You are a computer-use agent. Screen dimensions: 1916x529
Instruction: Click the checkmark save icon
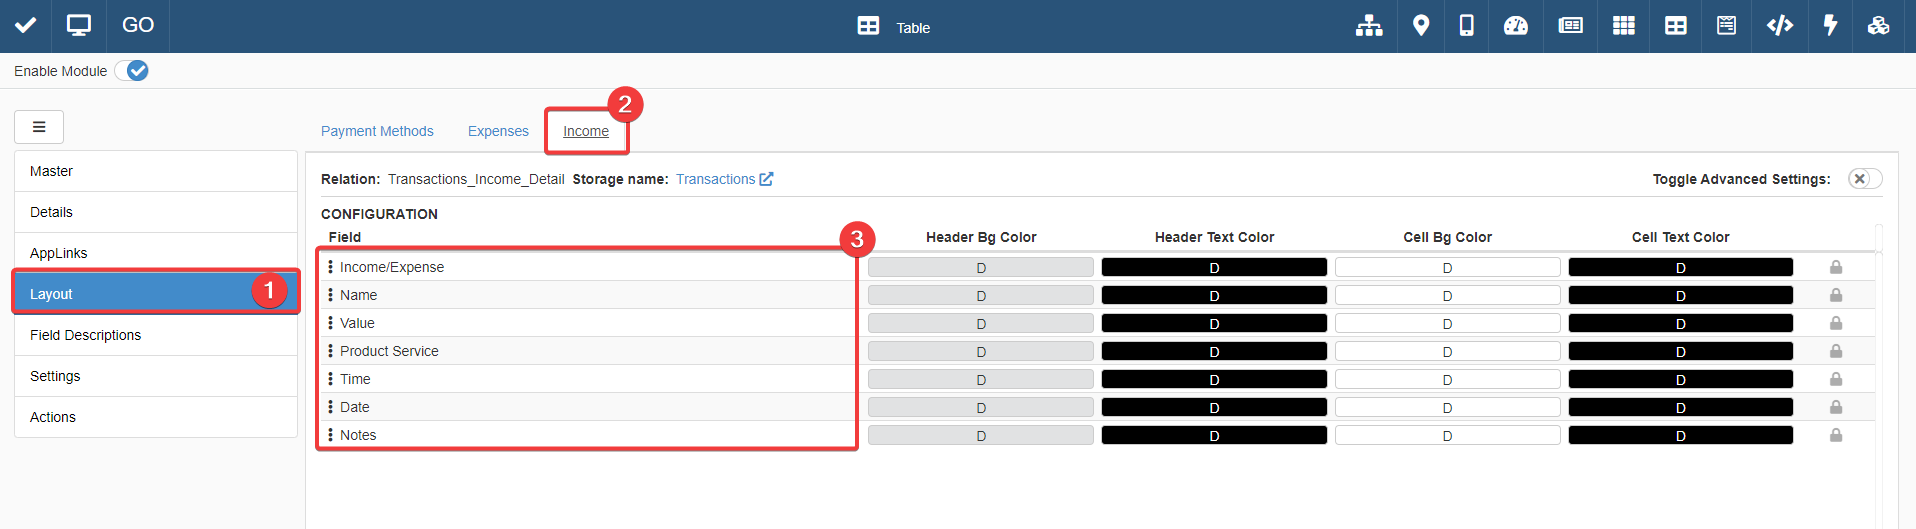tap(25, 26)
